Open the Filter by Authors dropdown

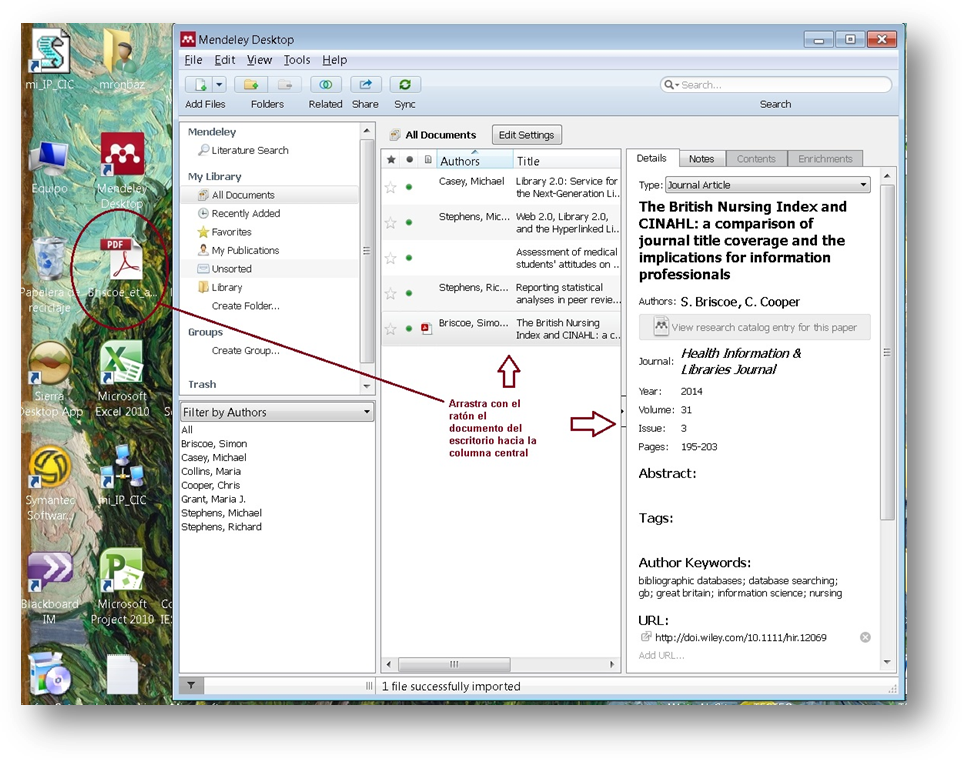277,412
